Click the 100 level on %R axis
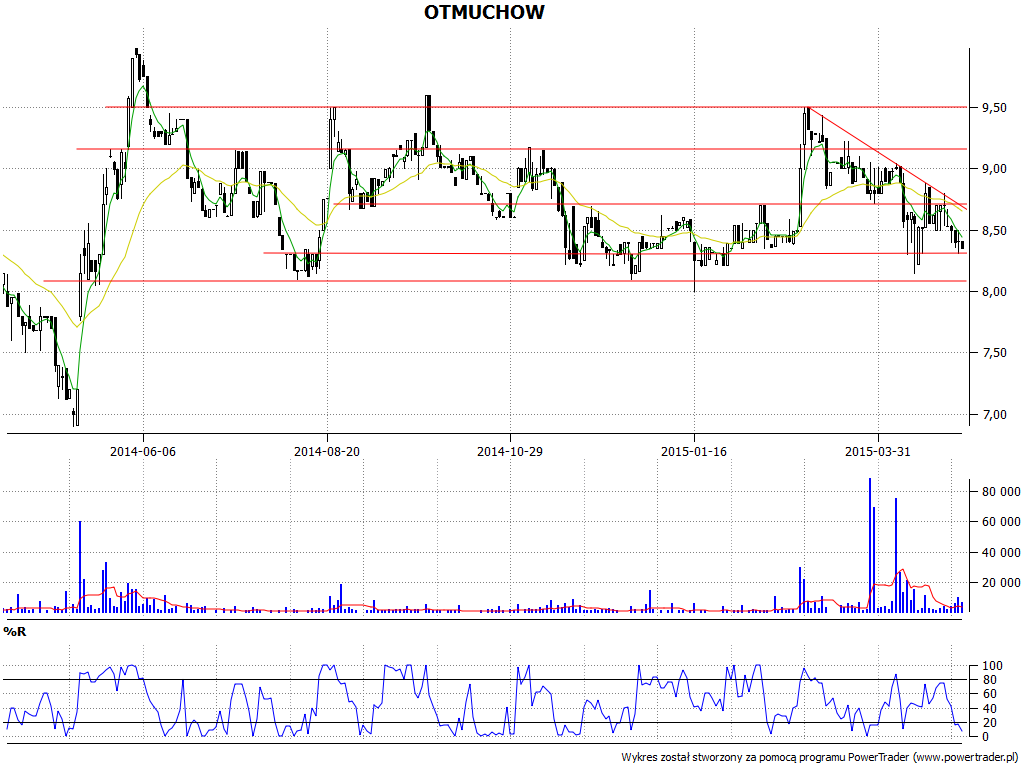This screenshot has width=1024, height=768. [992, 666]
